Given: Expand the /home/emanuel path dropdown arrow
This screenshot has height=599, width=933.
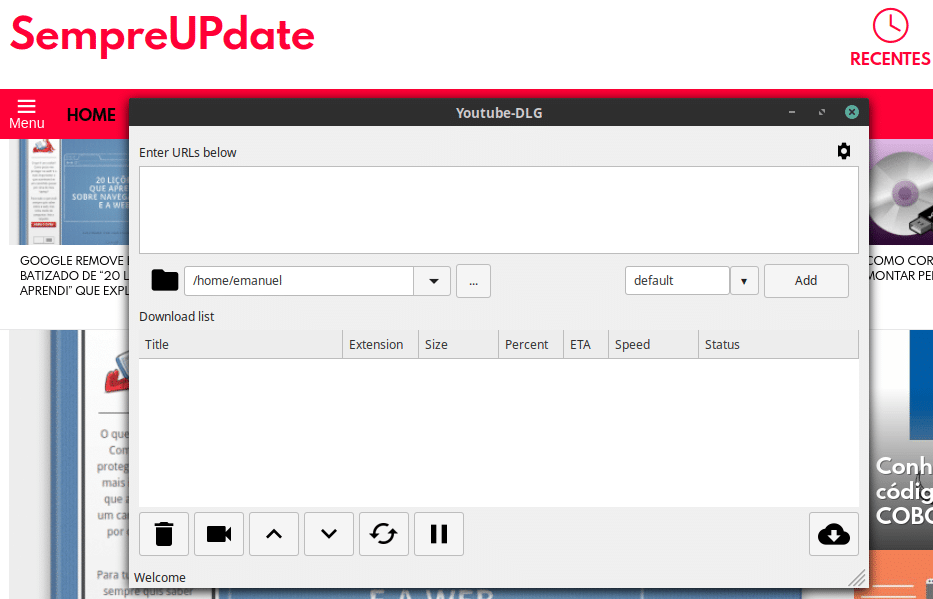Looking at the screenshot, I should pos(433,281).
